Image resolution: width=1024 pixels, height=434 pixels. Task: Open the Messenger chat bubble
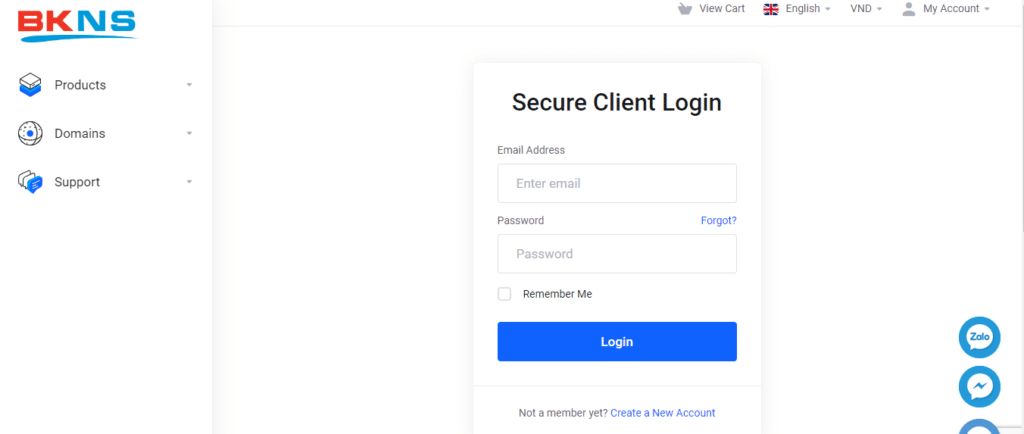coord(979,387)
